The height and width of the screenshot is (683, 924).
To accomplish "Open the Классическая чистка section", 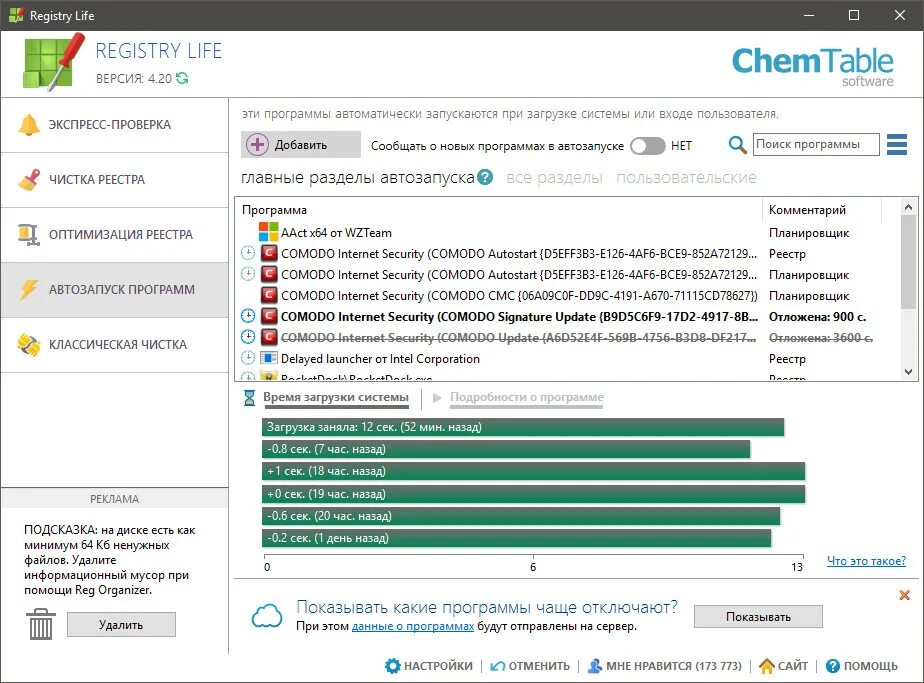I will [x=114, y=345].
